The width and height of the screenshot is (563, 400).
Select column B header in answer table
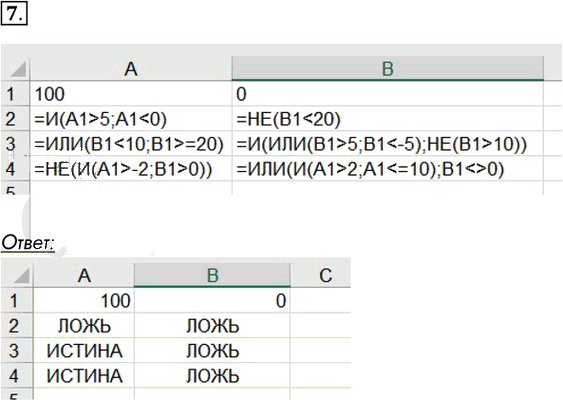pos(212,275)
